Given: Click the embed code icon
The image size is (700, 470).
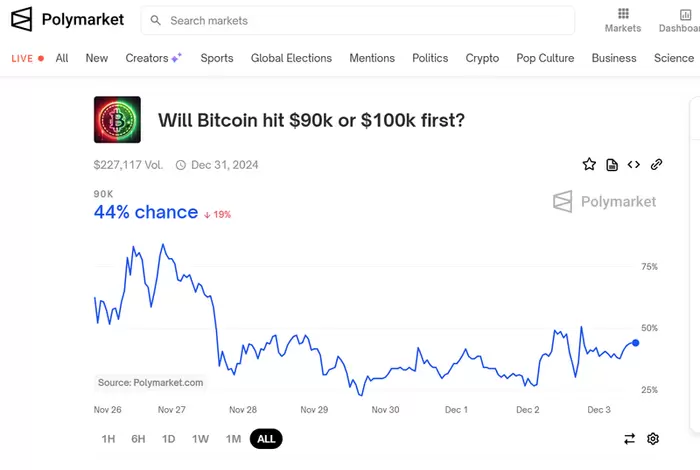Looking at the screenshot, I should [x=634, y=164].
